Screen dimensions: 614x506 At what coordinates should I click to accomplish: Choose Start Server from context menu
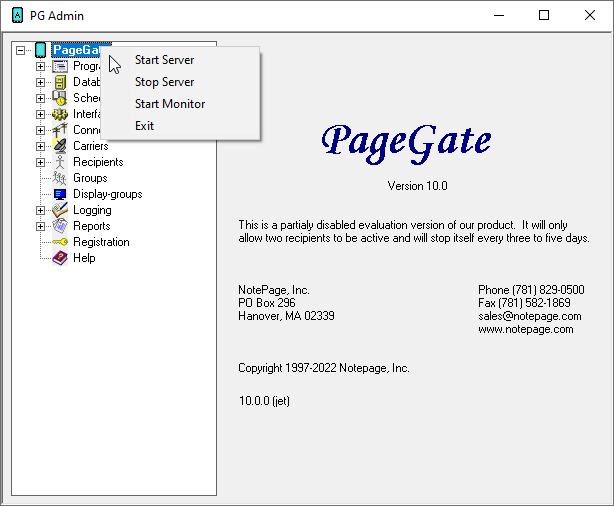[180, 60]
